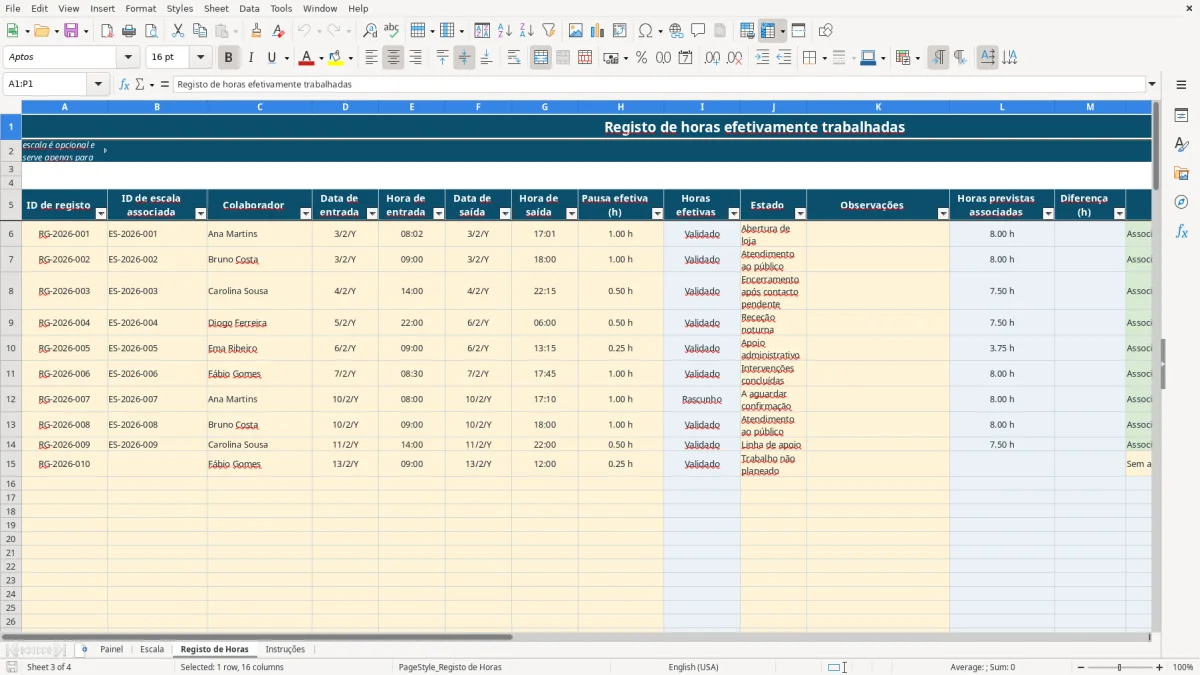Viewport: 1200px width, 675px height.
Task: Switch to the Painel sheet tab
Action: (x=111, y=649)
